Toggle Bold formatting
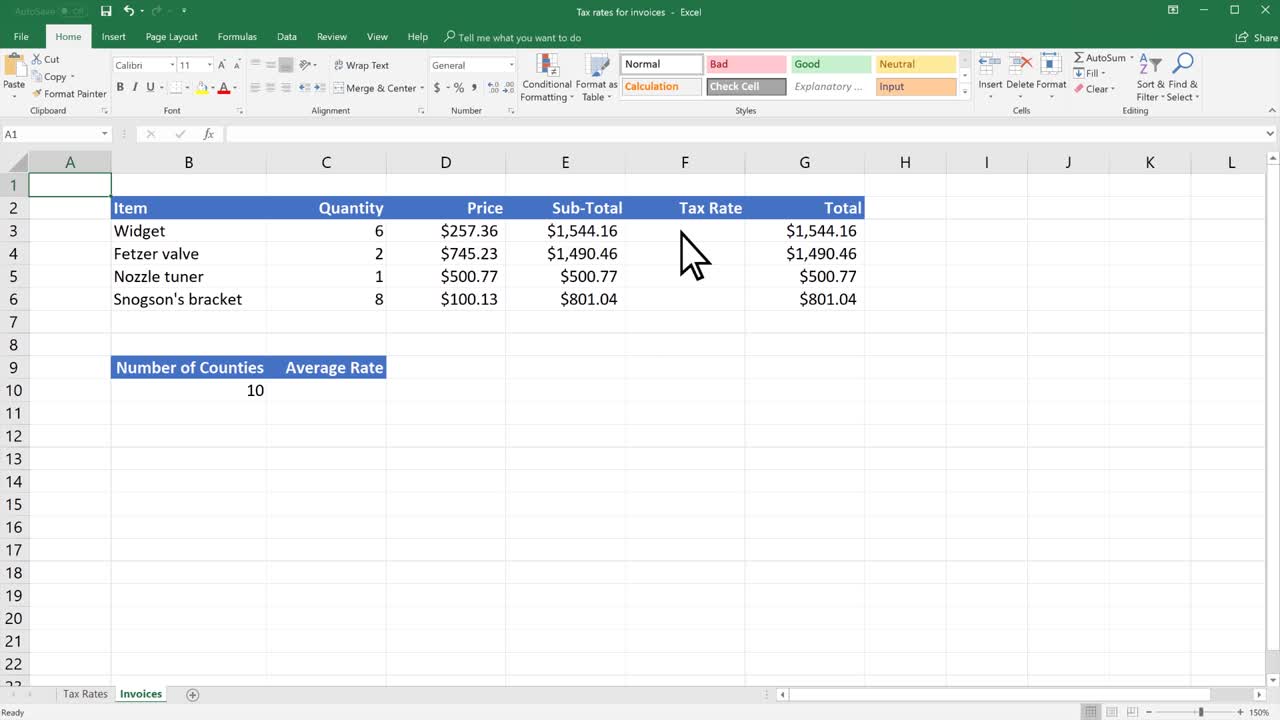1280x720 pixels. (120, 87)
